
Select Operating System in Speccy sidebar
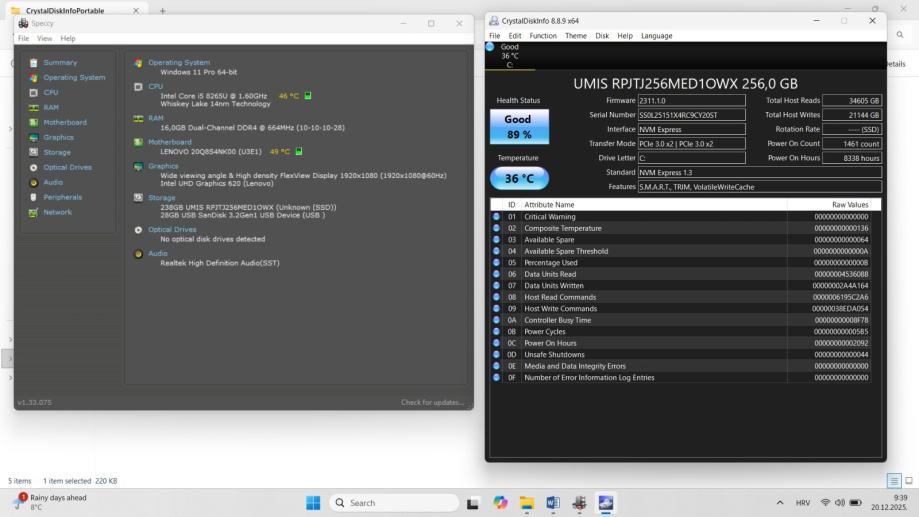tap(74, 77)
